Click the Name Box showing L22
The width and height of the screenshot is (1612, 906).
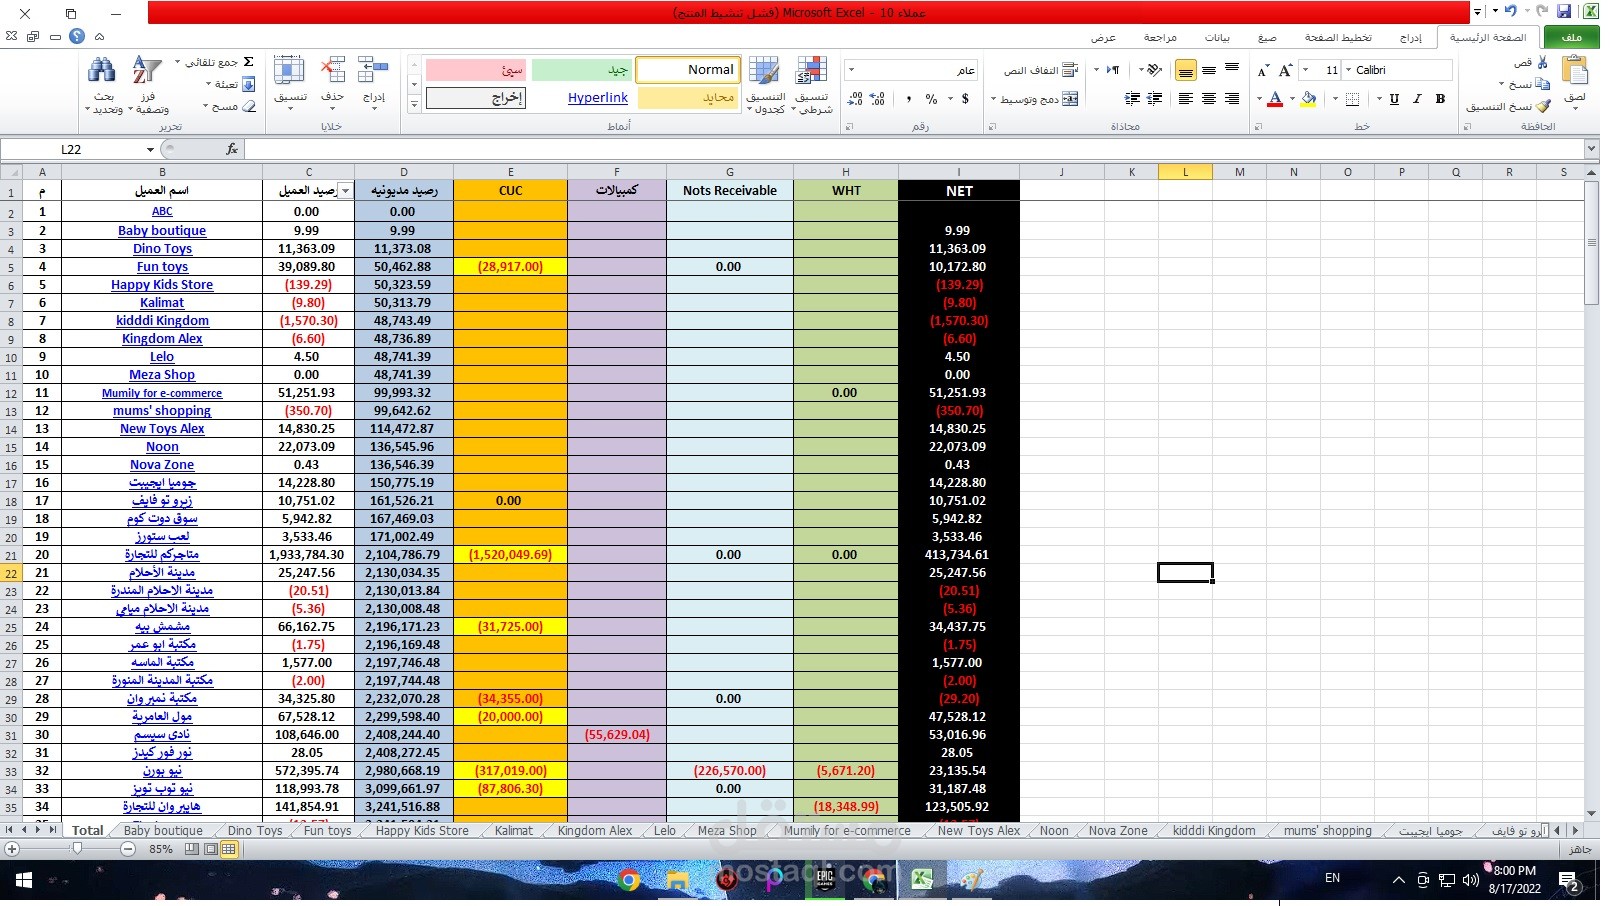72,150
